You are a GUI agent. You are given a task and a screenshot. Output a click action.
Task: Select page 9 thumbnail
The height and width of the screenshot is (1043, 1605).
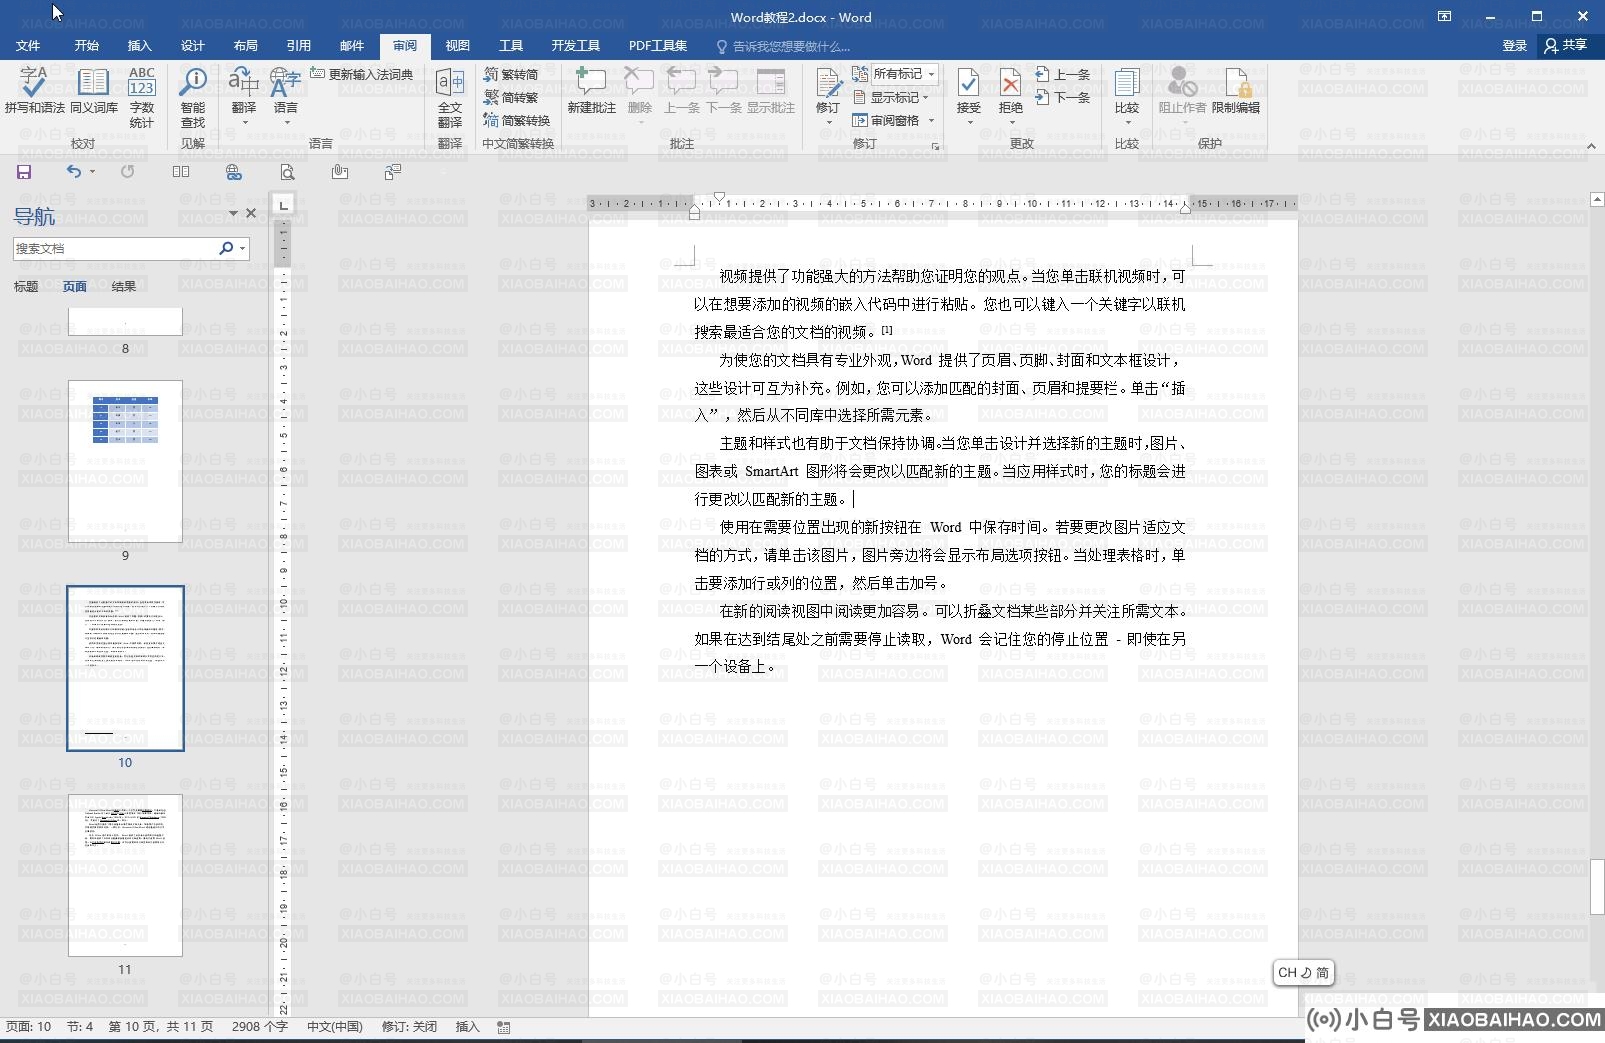pos(125,461)
